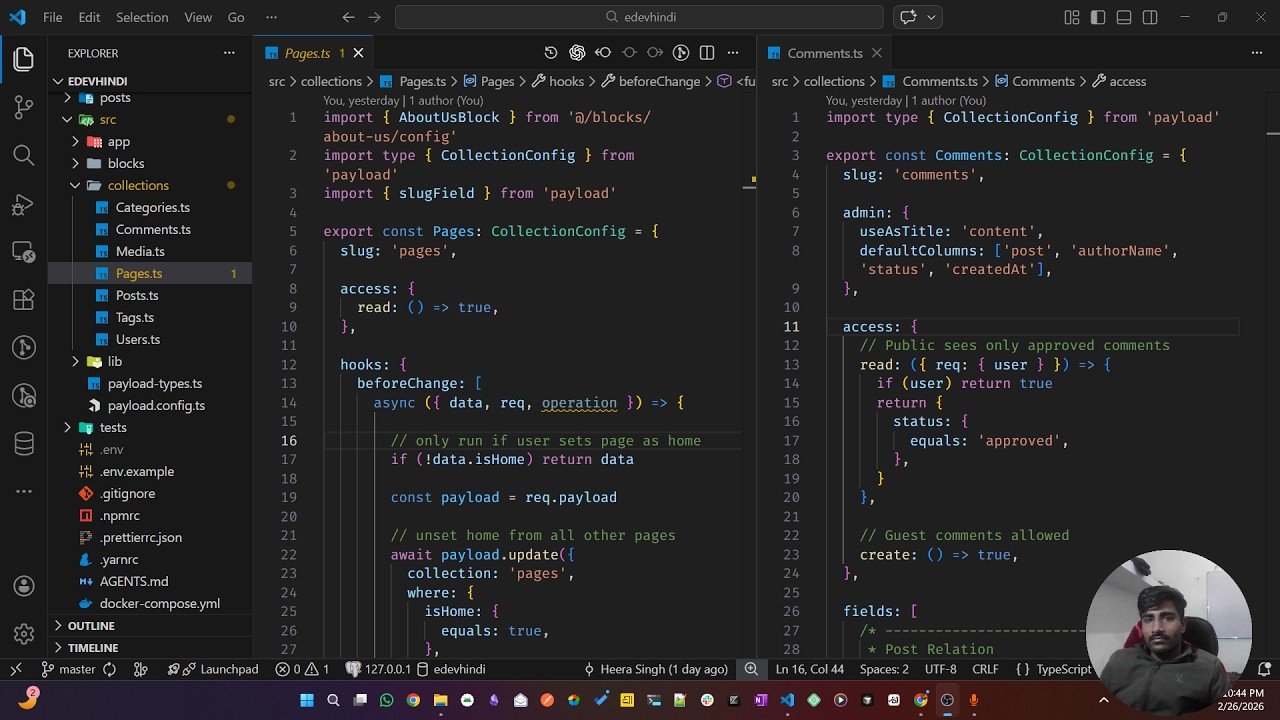
Task: Open the Remote Explorer view
Action: 24,252
